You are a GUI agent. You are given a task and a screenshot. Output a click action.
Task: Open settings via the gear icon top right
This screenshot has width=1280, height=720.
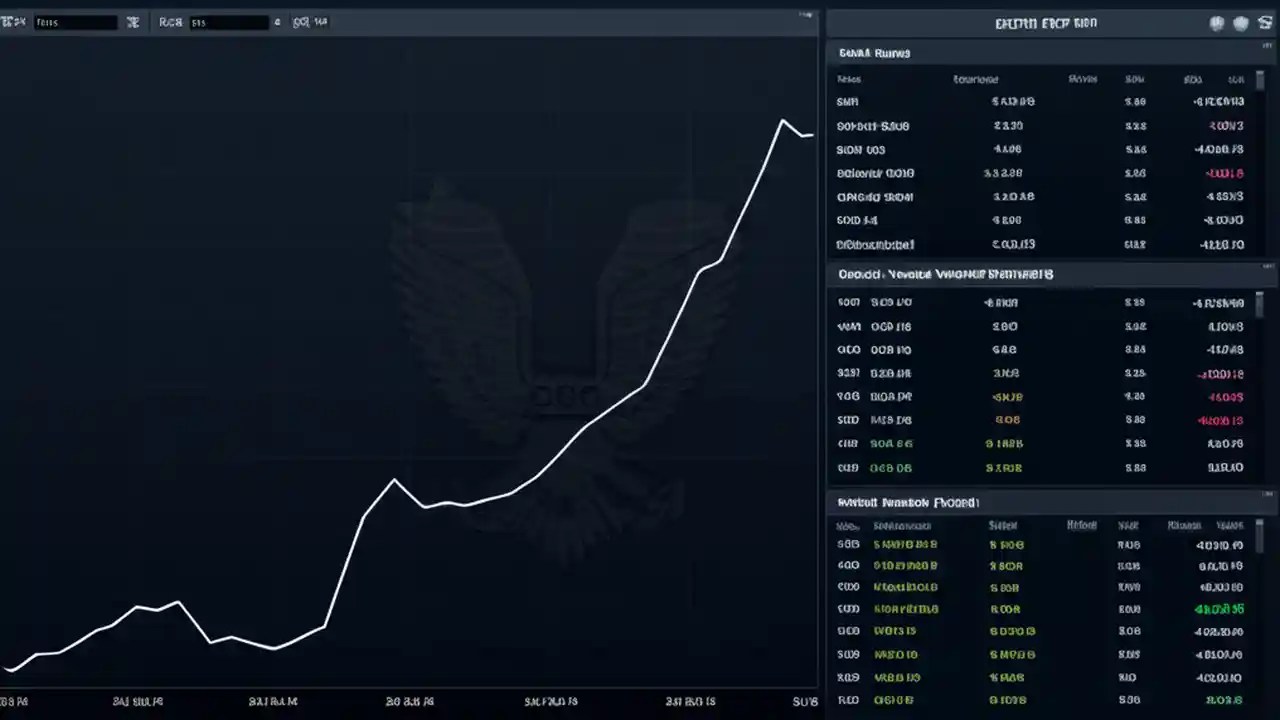1265,23
